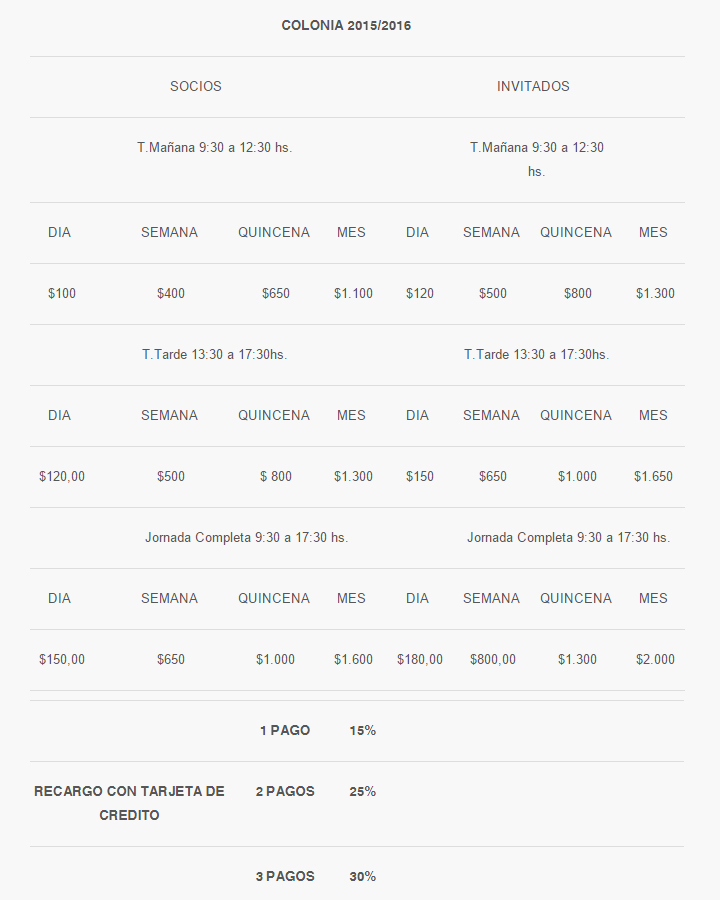
Task: Select the $2.000 full-day month price
Action: coord(655,660)
